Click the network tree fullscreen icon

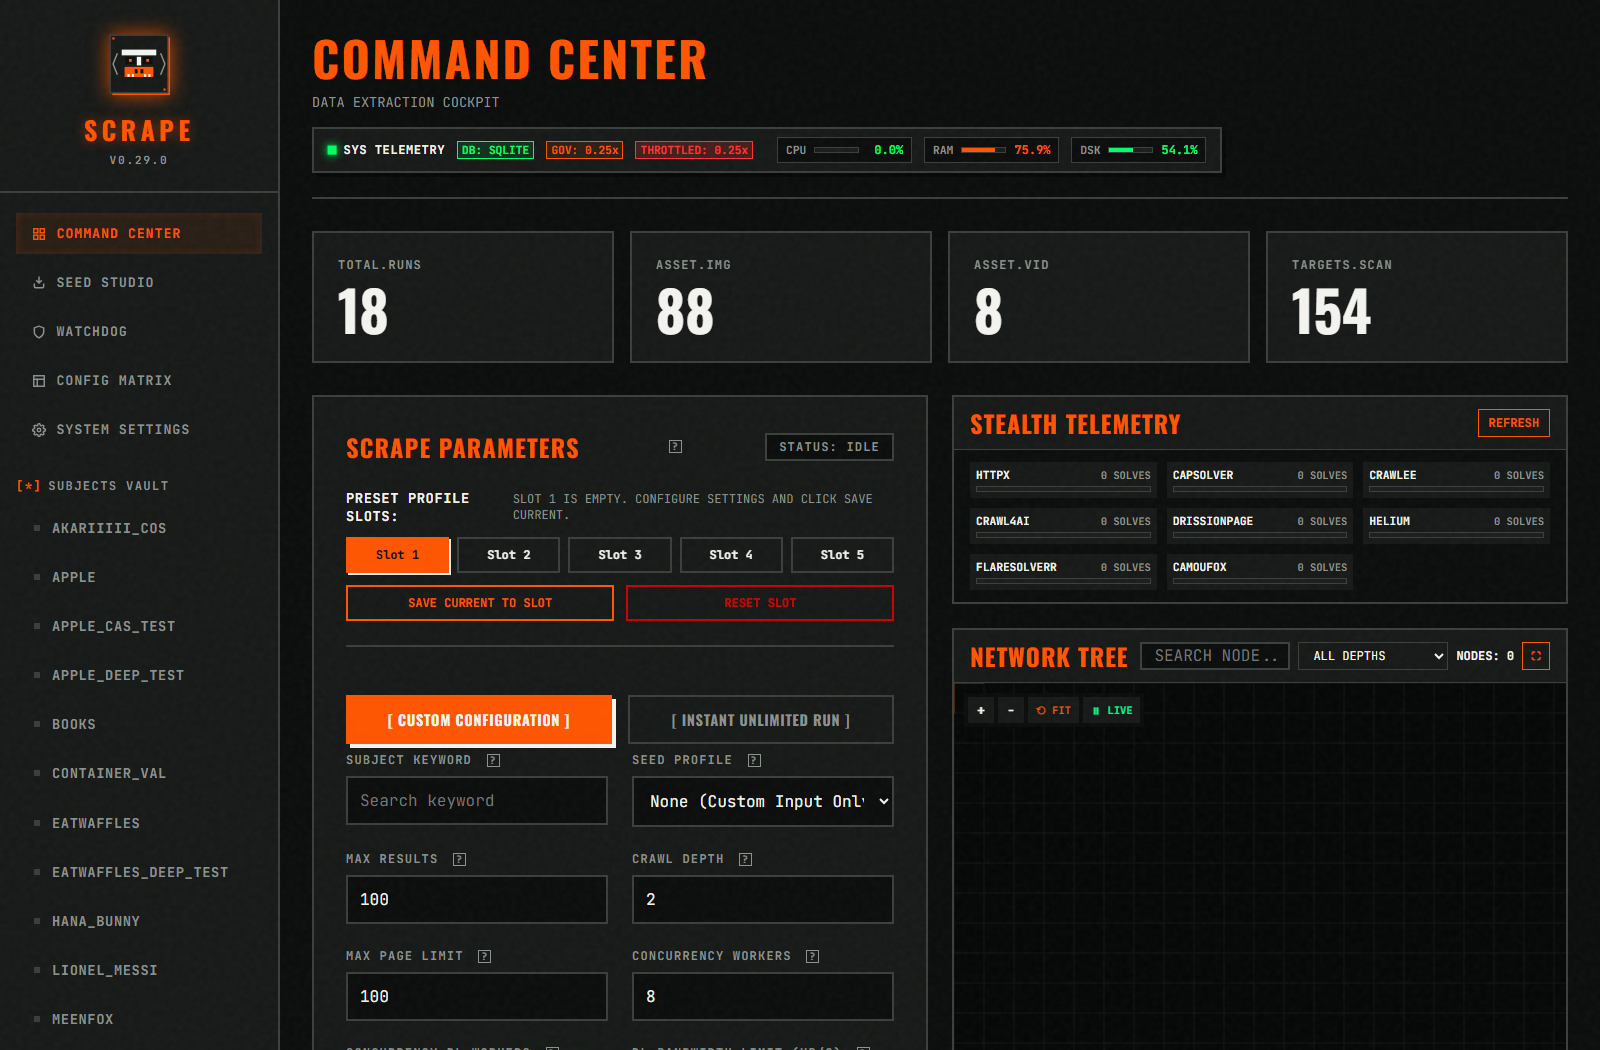[1536, 656]
